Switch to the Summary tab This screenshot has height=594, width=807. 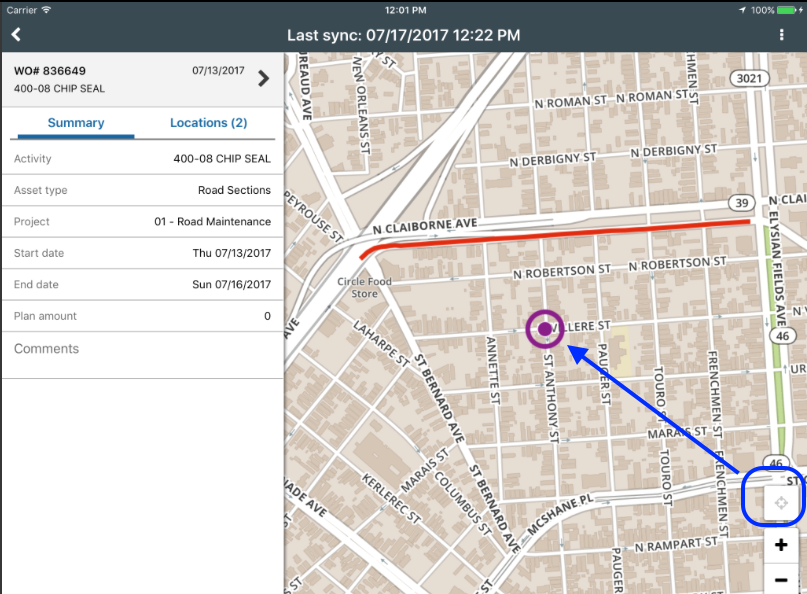pos(76,123)
